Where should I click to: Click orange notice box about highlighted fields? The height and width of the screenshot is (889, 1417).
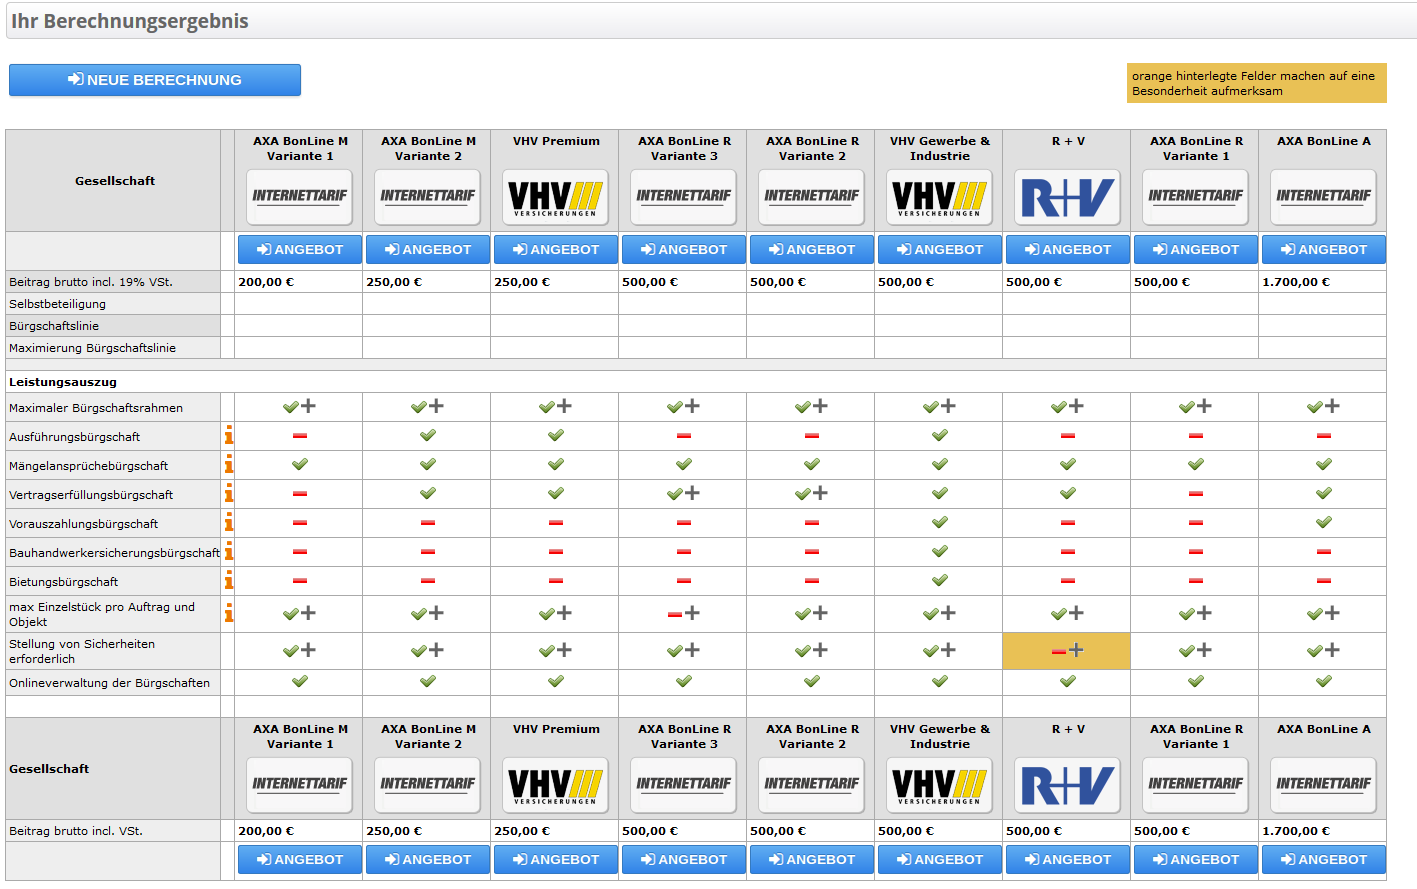[x=1256, y=83]
